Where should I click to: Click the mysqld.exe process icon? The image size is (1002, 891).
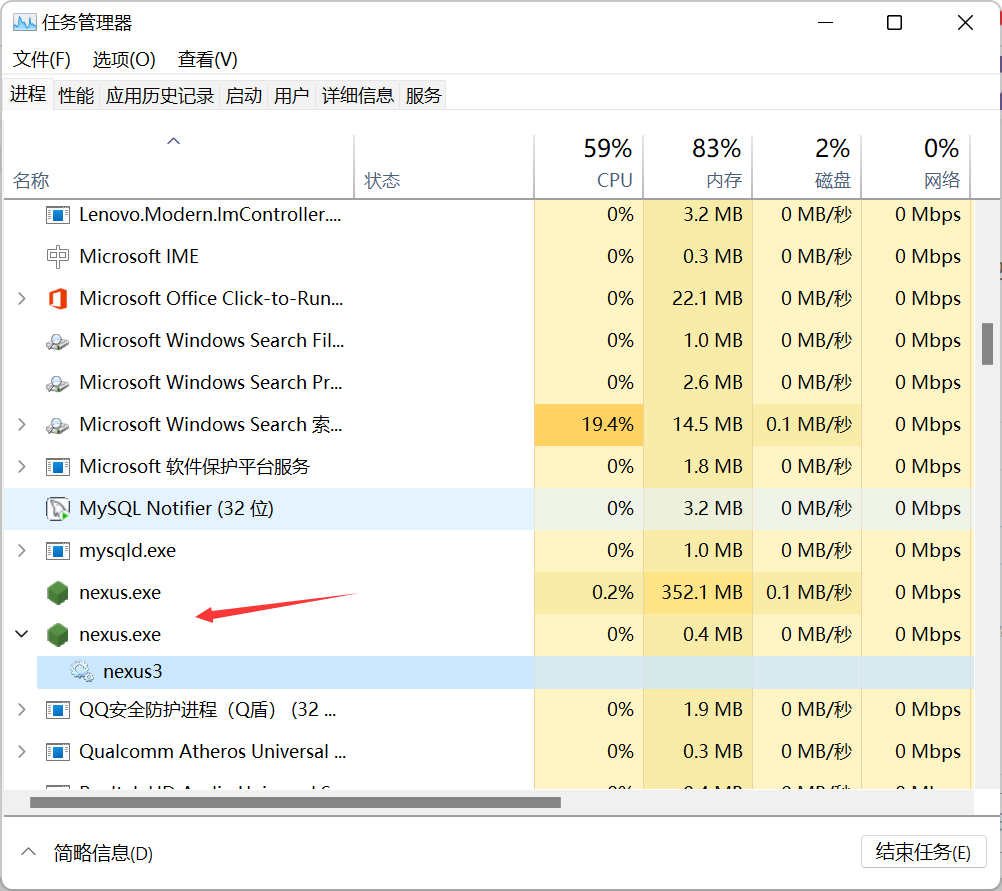click(x=58, y=550)
